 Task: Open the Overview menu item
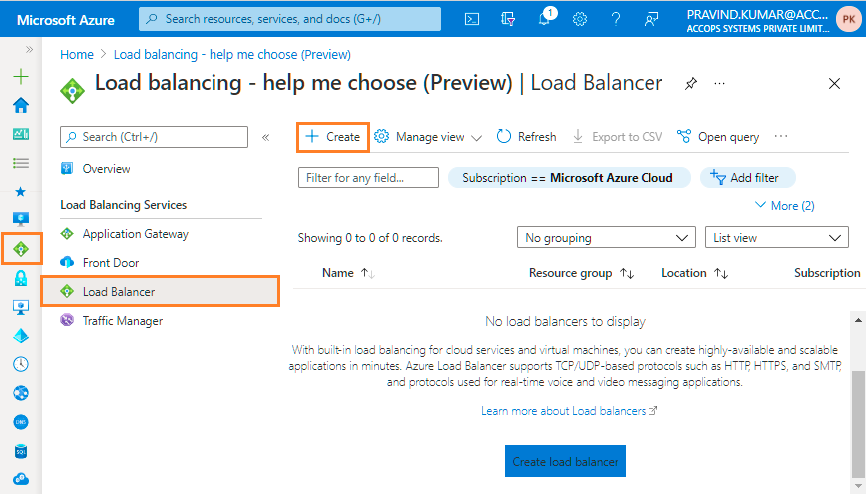(106, 169)
